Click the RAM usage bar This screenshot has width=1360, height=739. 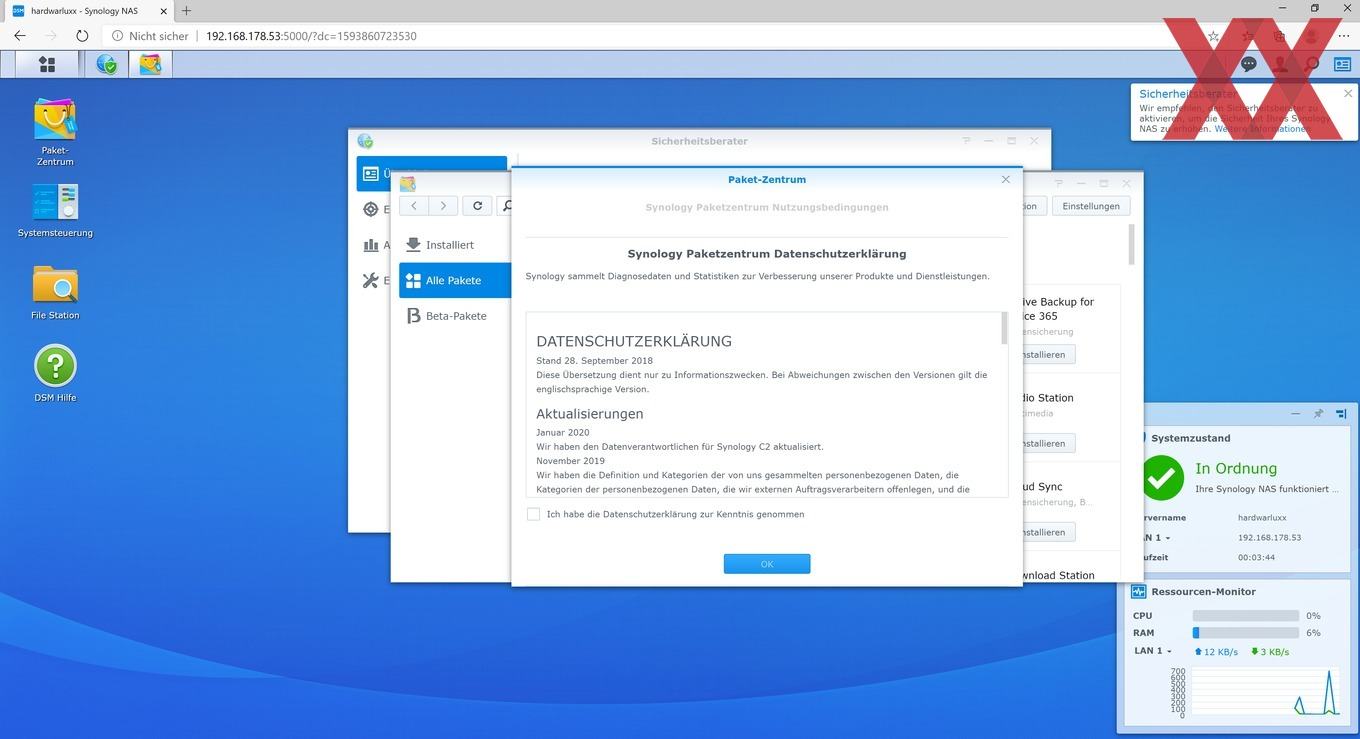click(x=1245, y=633)
